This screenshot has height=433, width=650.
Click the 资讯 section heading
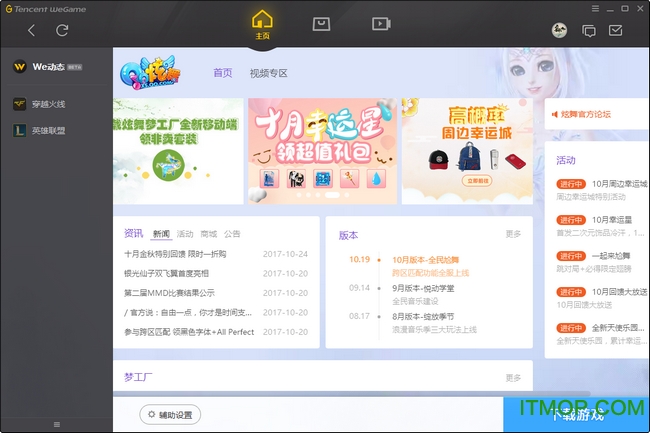click(x=133, y=234)
